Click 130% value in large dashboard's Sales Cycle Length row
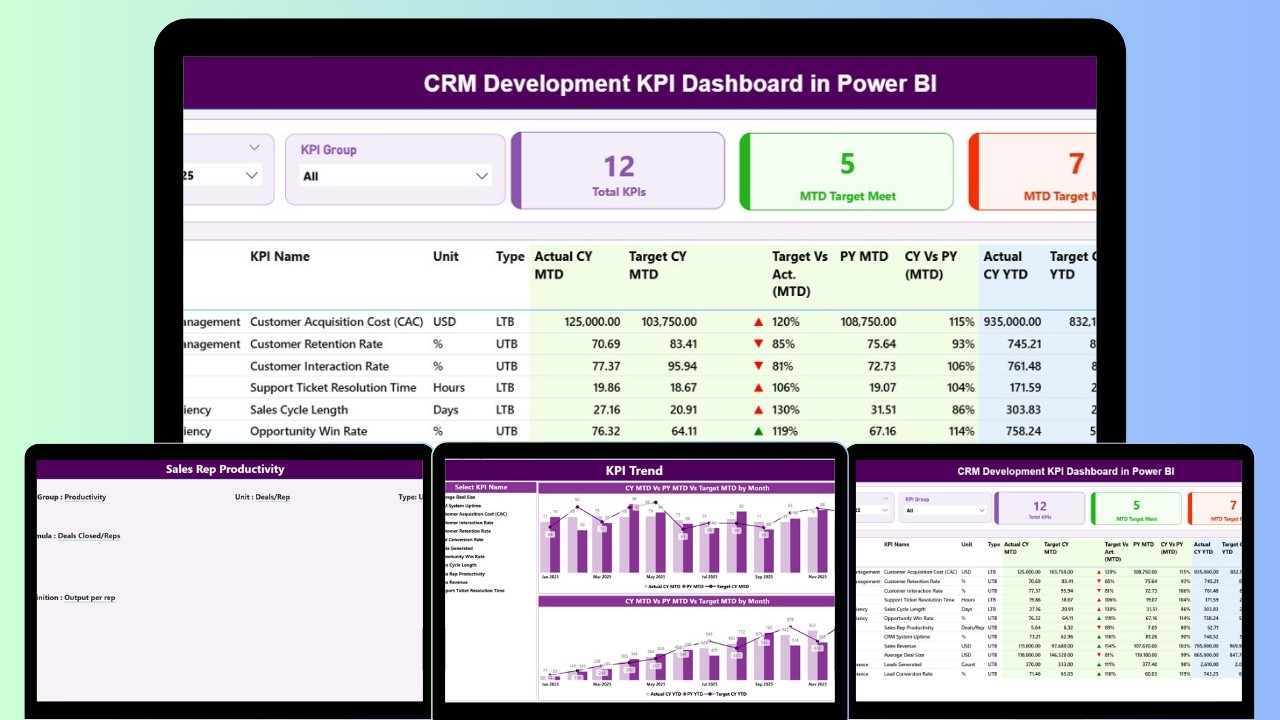The image size is (1280, 720). click(x=786, y=410)
